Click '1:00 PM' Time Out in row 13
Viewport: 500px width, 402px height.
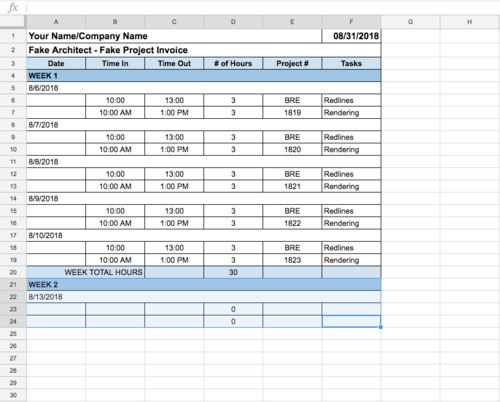coord(174,186)
